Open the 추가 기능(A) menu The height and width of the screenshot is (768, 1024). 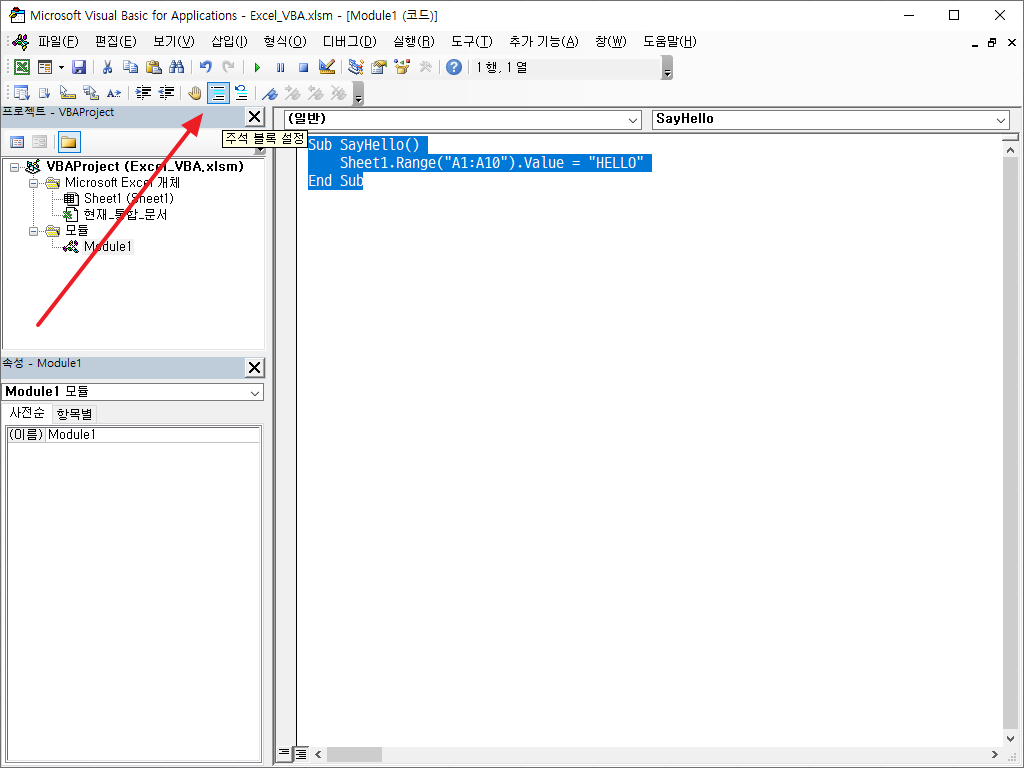coord(543,42)
